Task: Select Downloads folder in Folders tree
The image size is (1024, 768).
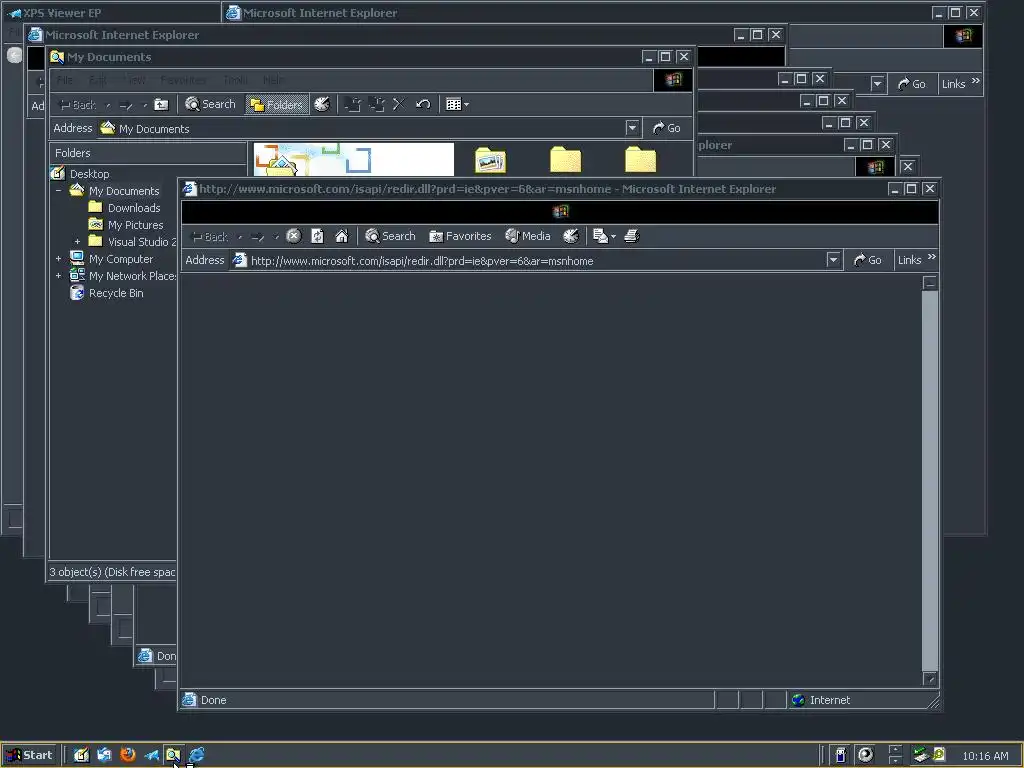Action: 134,208
